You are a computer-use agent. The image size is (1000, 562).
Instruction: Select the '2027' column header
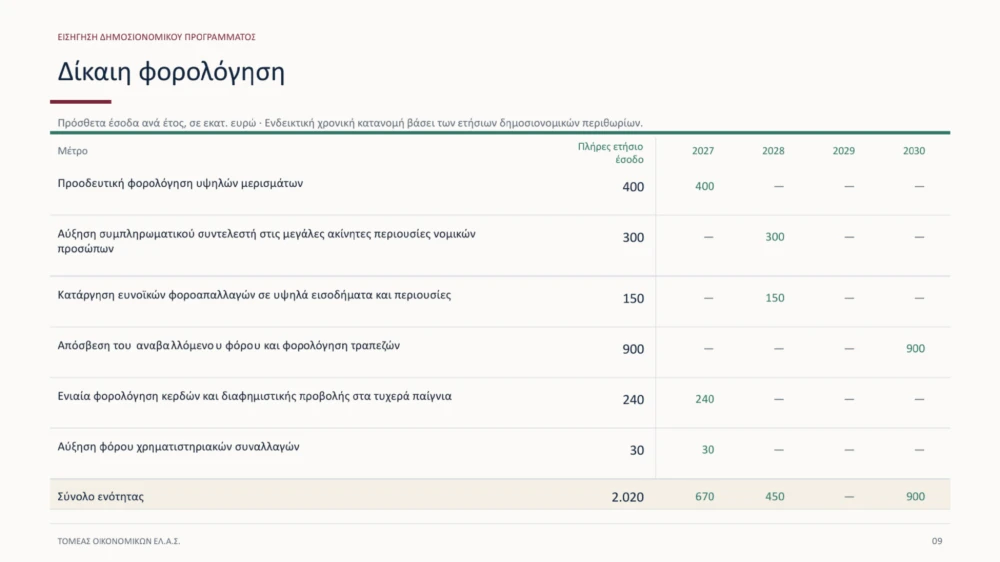(x=703, y=151)
